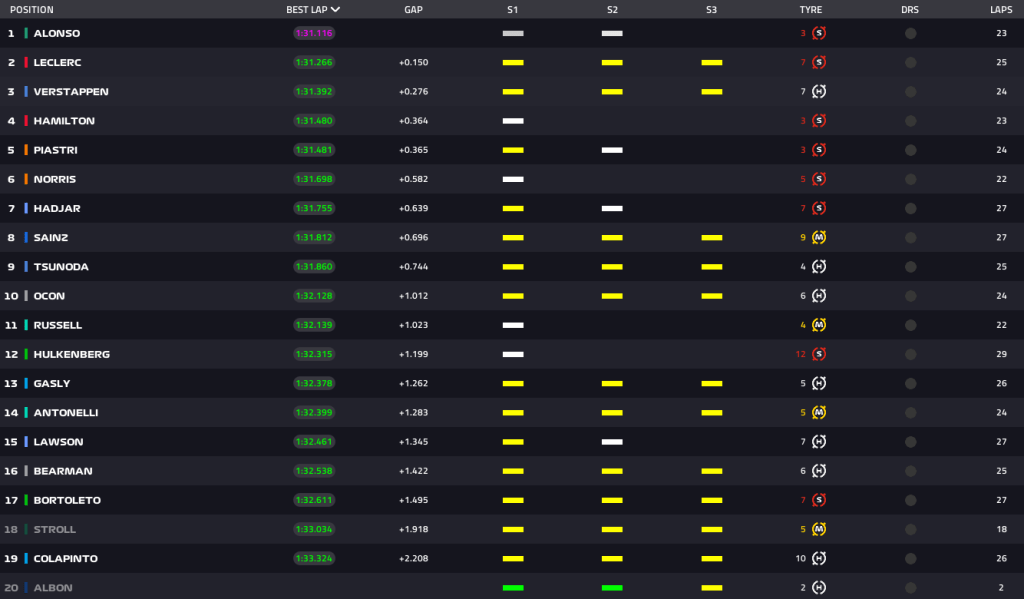Click Hadjar's best lap 1:31.755
Image resolution: width=1024 pixels, height=599 pixels.
coord(314,208)
